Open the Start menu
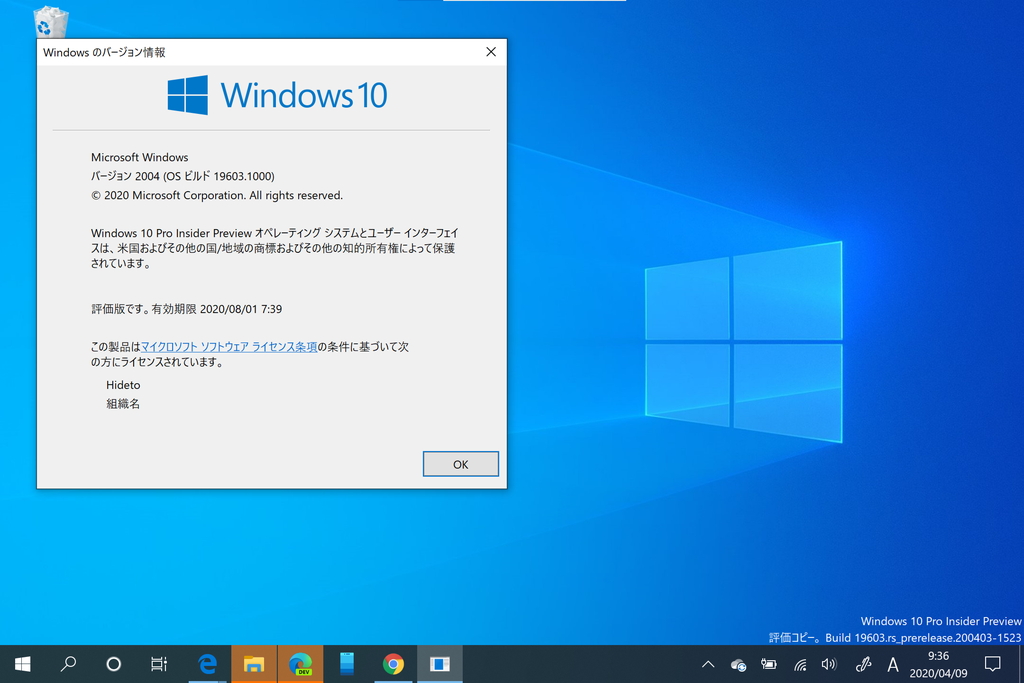The image size is (1024, 683). click(x=21, y=663)
